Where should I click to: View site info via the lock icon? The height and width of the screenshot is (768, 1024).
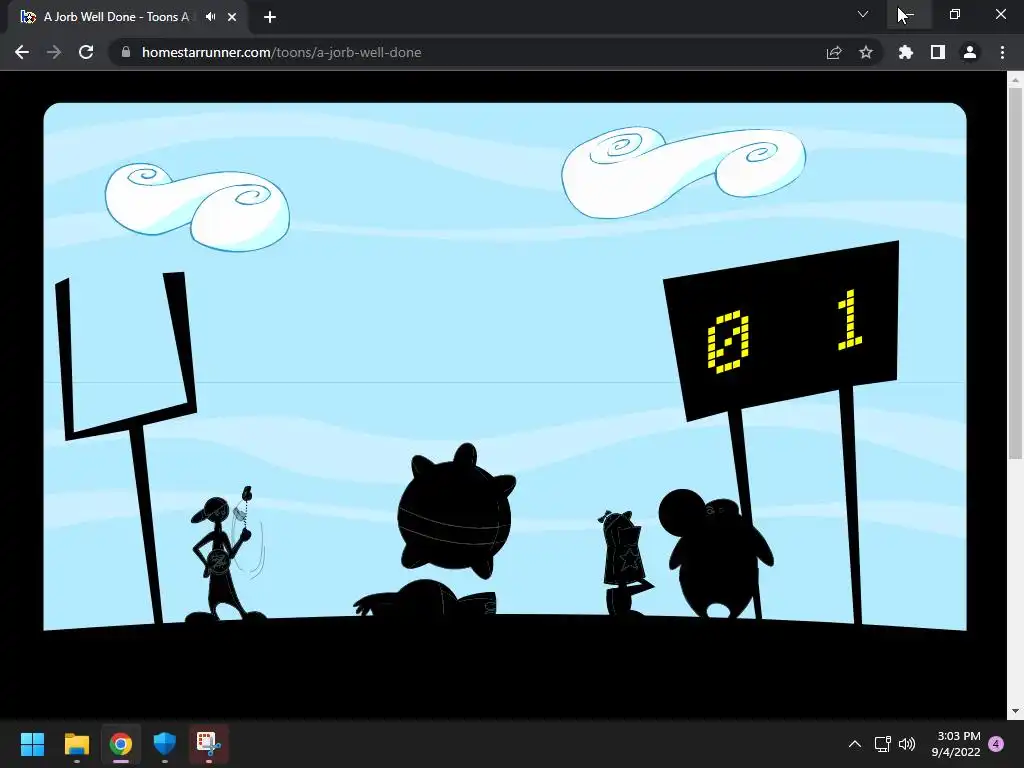pos(126,52)
